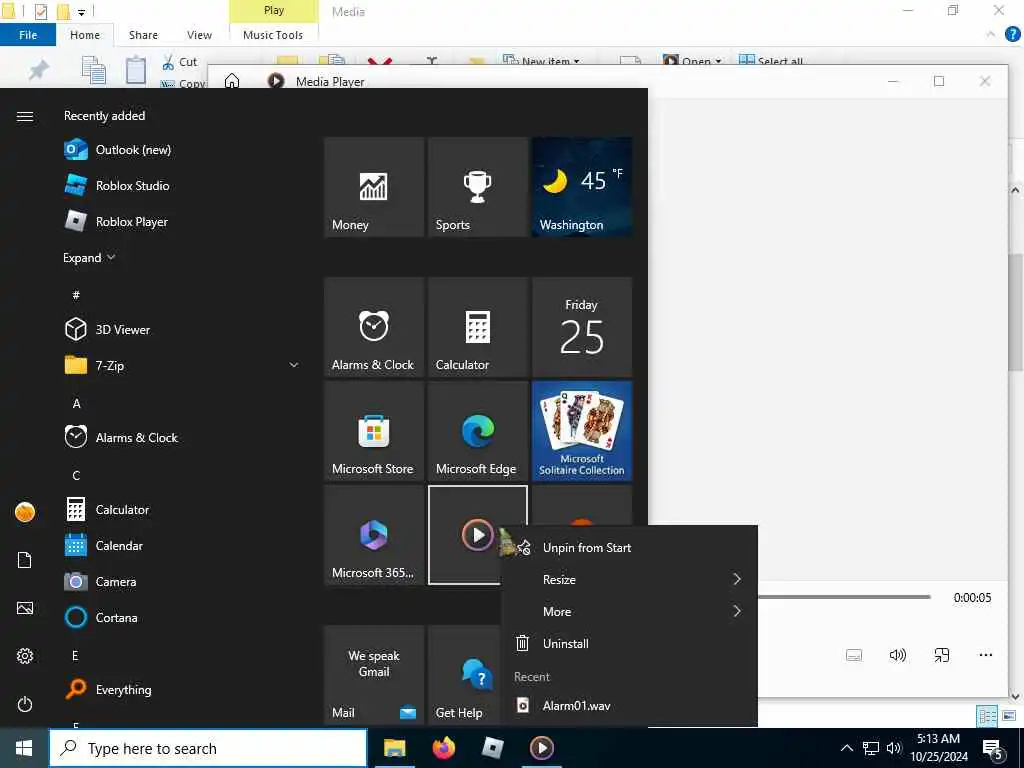Expand the 7-Zip folder
The image size is (1024, 768).
(x=294, y=365)
